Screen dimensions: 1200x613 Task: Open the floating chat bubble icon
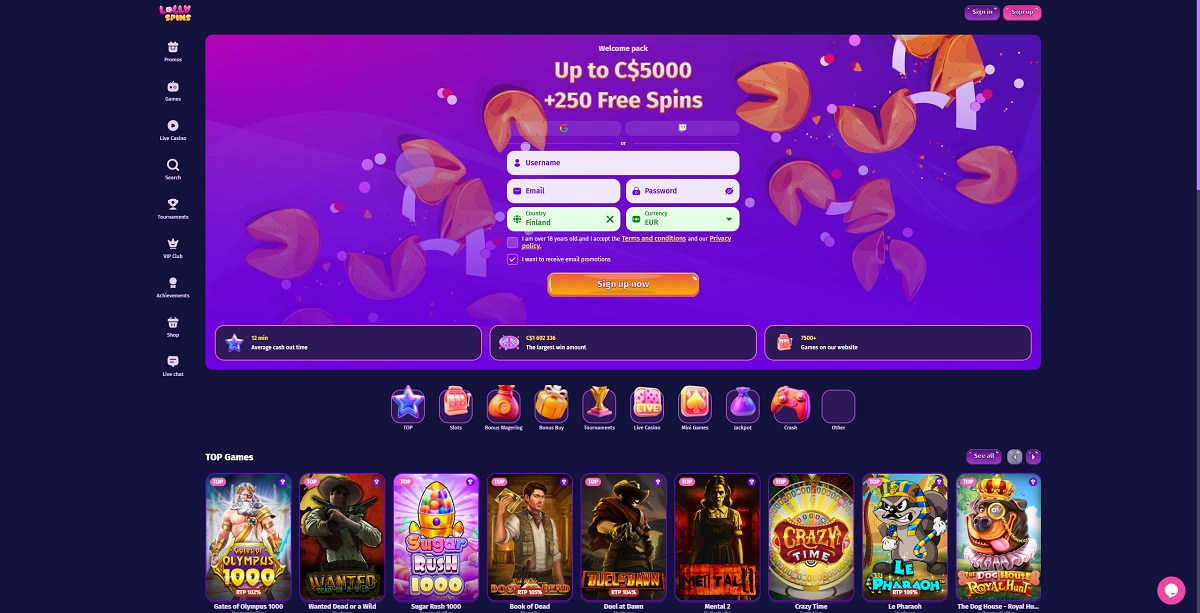[1170, 590]
